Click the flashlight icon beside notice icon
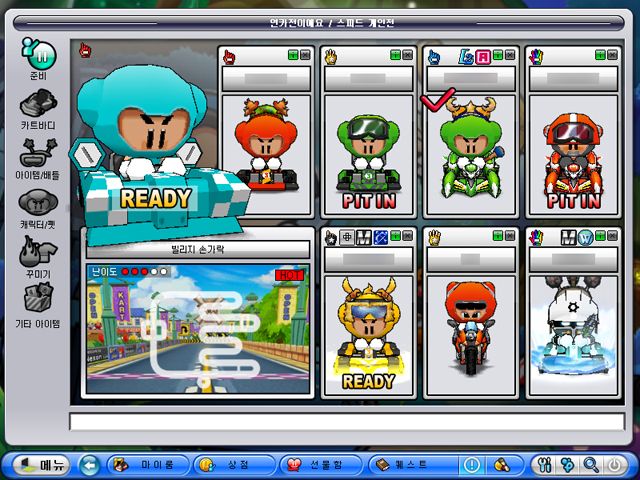 502,465
